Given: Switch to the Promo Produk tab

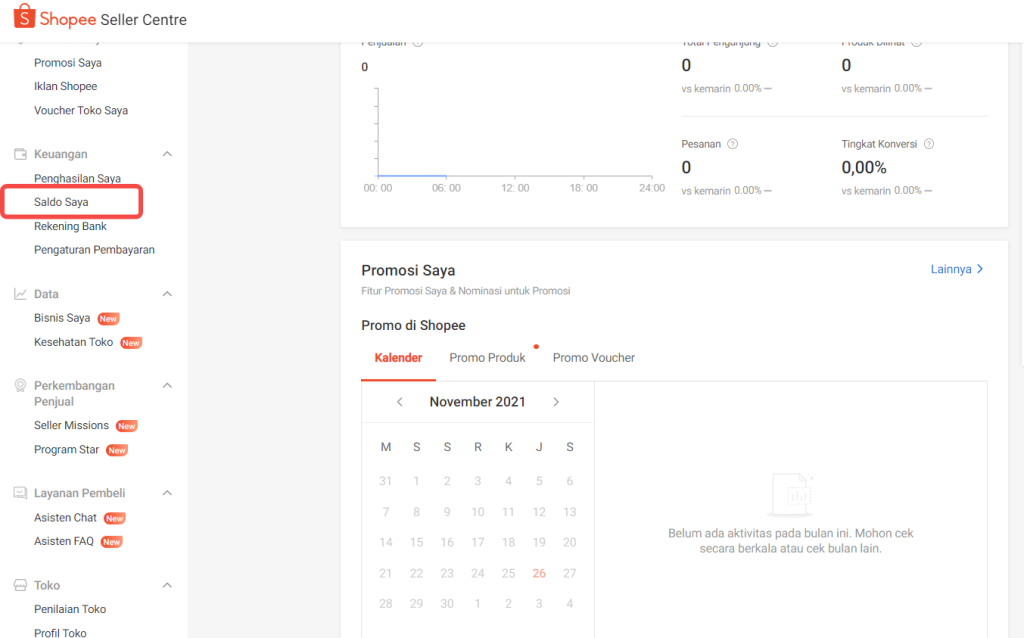Looking at the screenshot, I should point(487,358).
